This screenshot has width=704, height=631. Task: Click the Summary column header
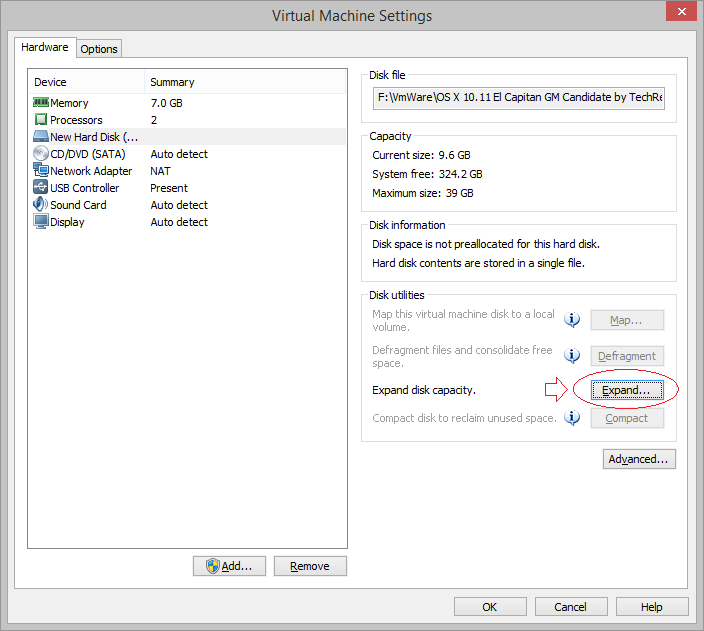pos(245,82)
